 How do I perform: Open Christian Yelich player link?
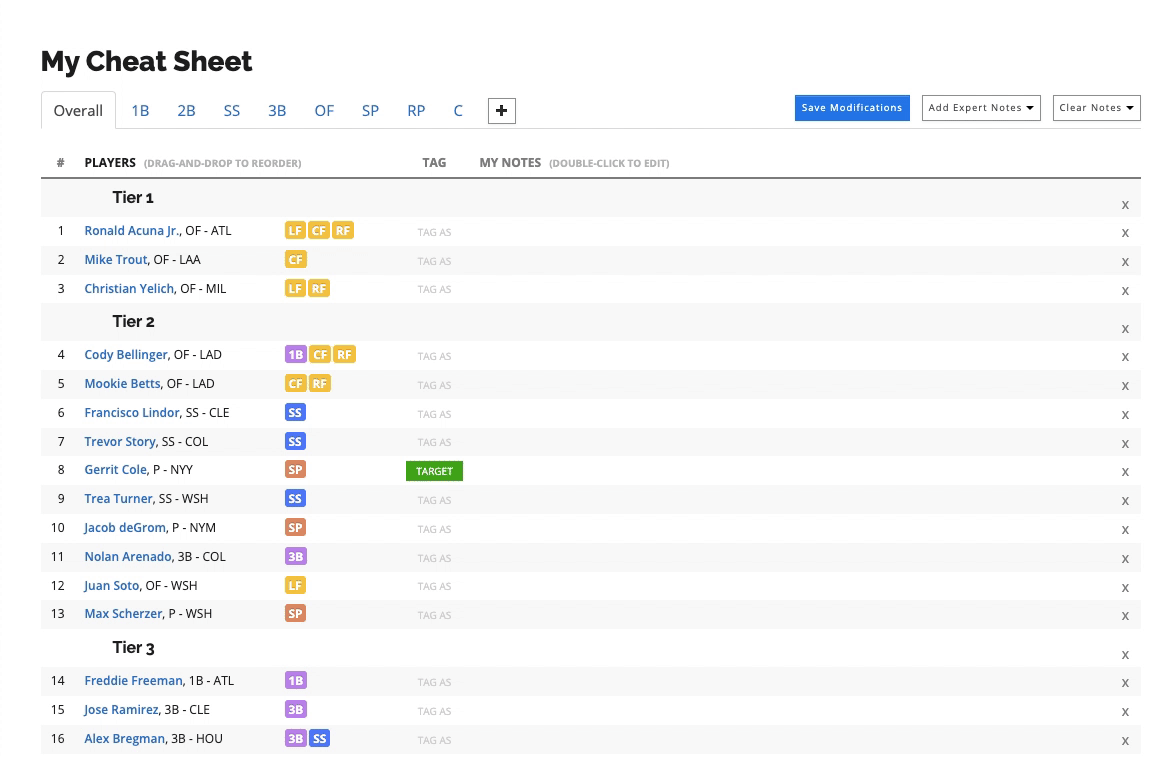tap(129, 289)
